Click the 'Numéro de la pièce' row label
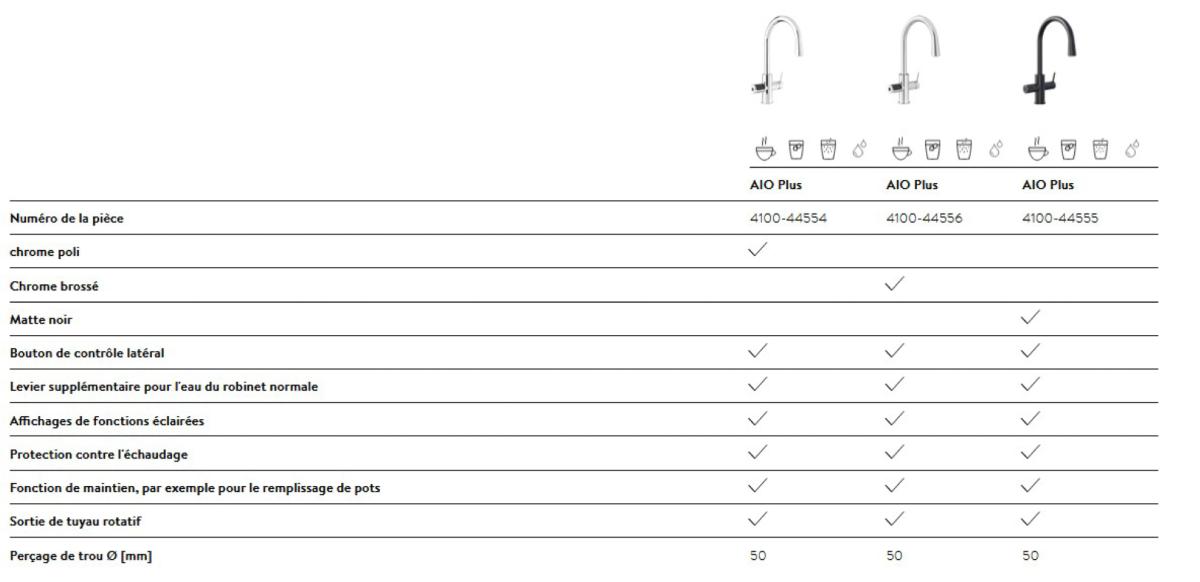This screenshot has height=582, width=1200. [x=67, y=219]
